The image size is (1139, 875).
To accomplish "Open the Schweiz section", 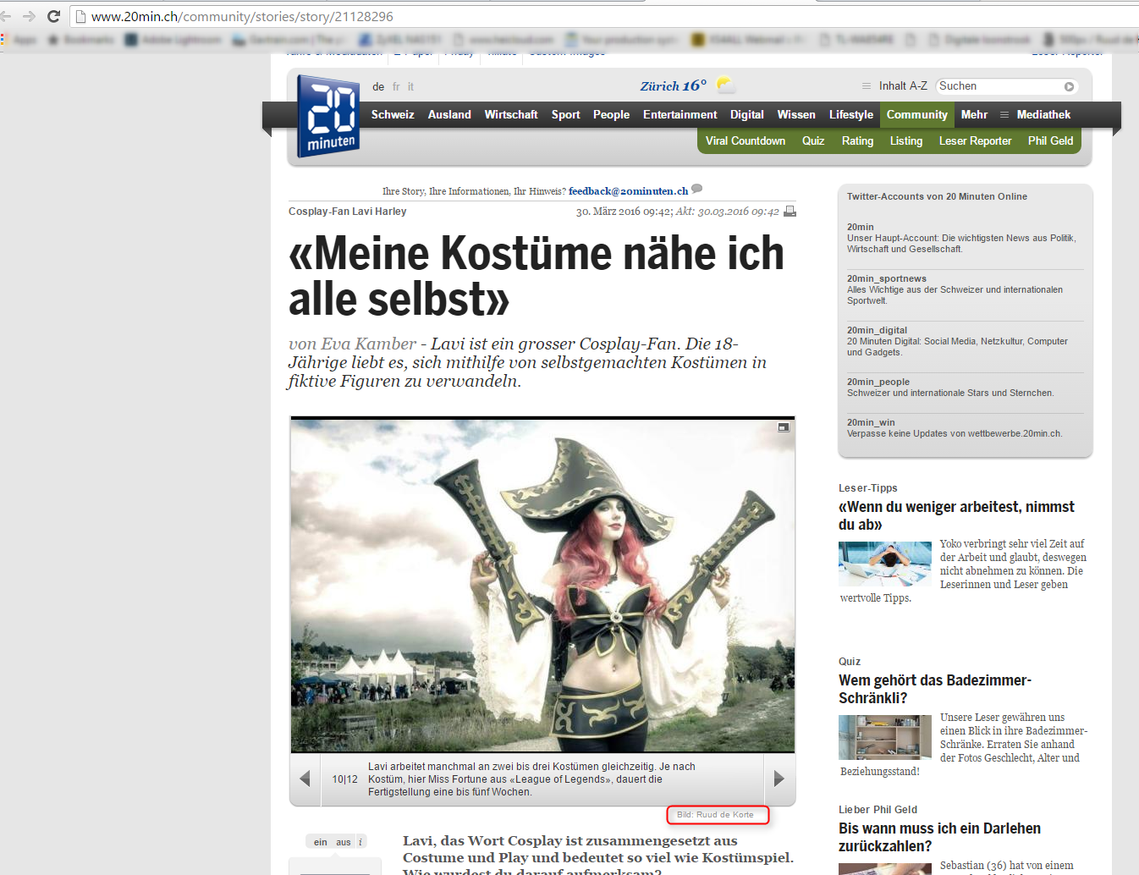I will [392, 115].
